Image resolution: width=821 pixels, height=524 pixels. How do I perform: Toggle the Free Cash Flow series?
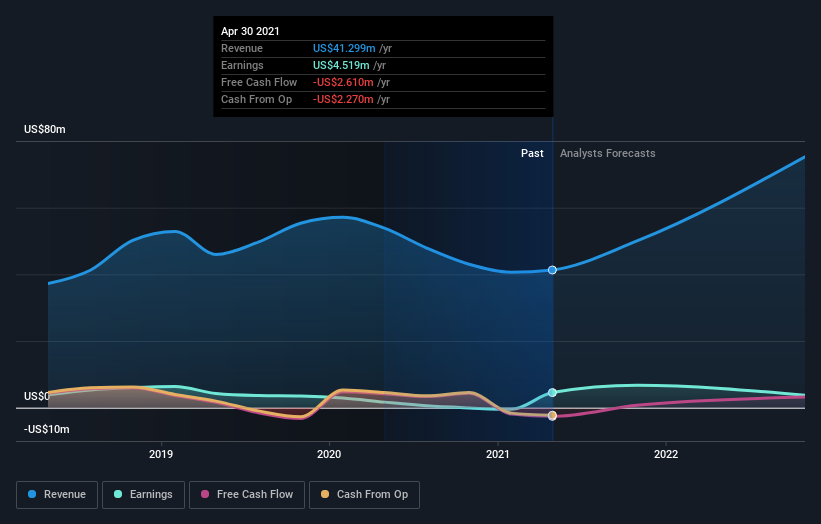247,495
